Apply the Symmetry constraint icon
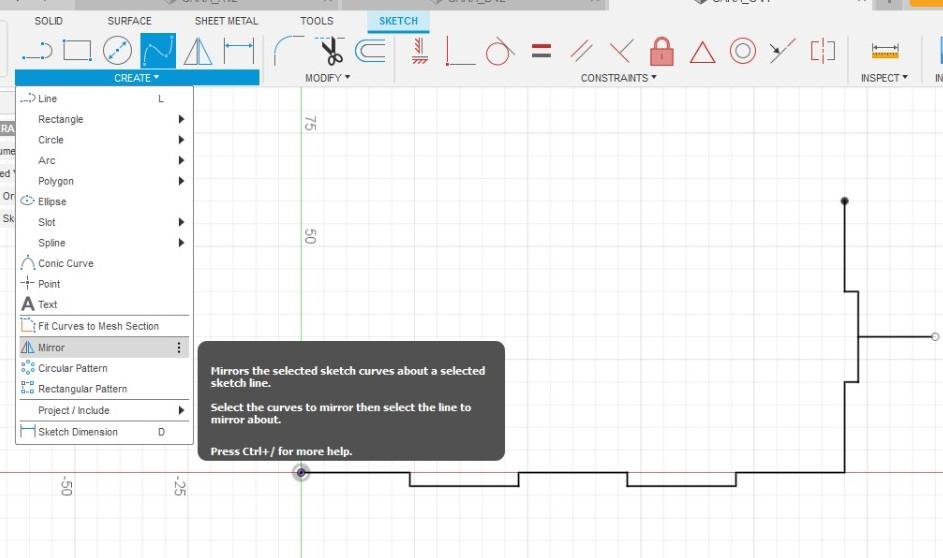943x558 pixels. tap(822, 51)
